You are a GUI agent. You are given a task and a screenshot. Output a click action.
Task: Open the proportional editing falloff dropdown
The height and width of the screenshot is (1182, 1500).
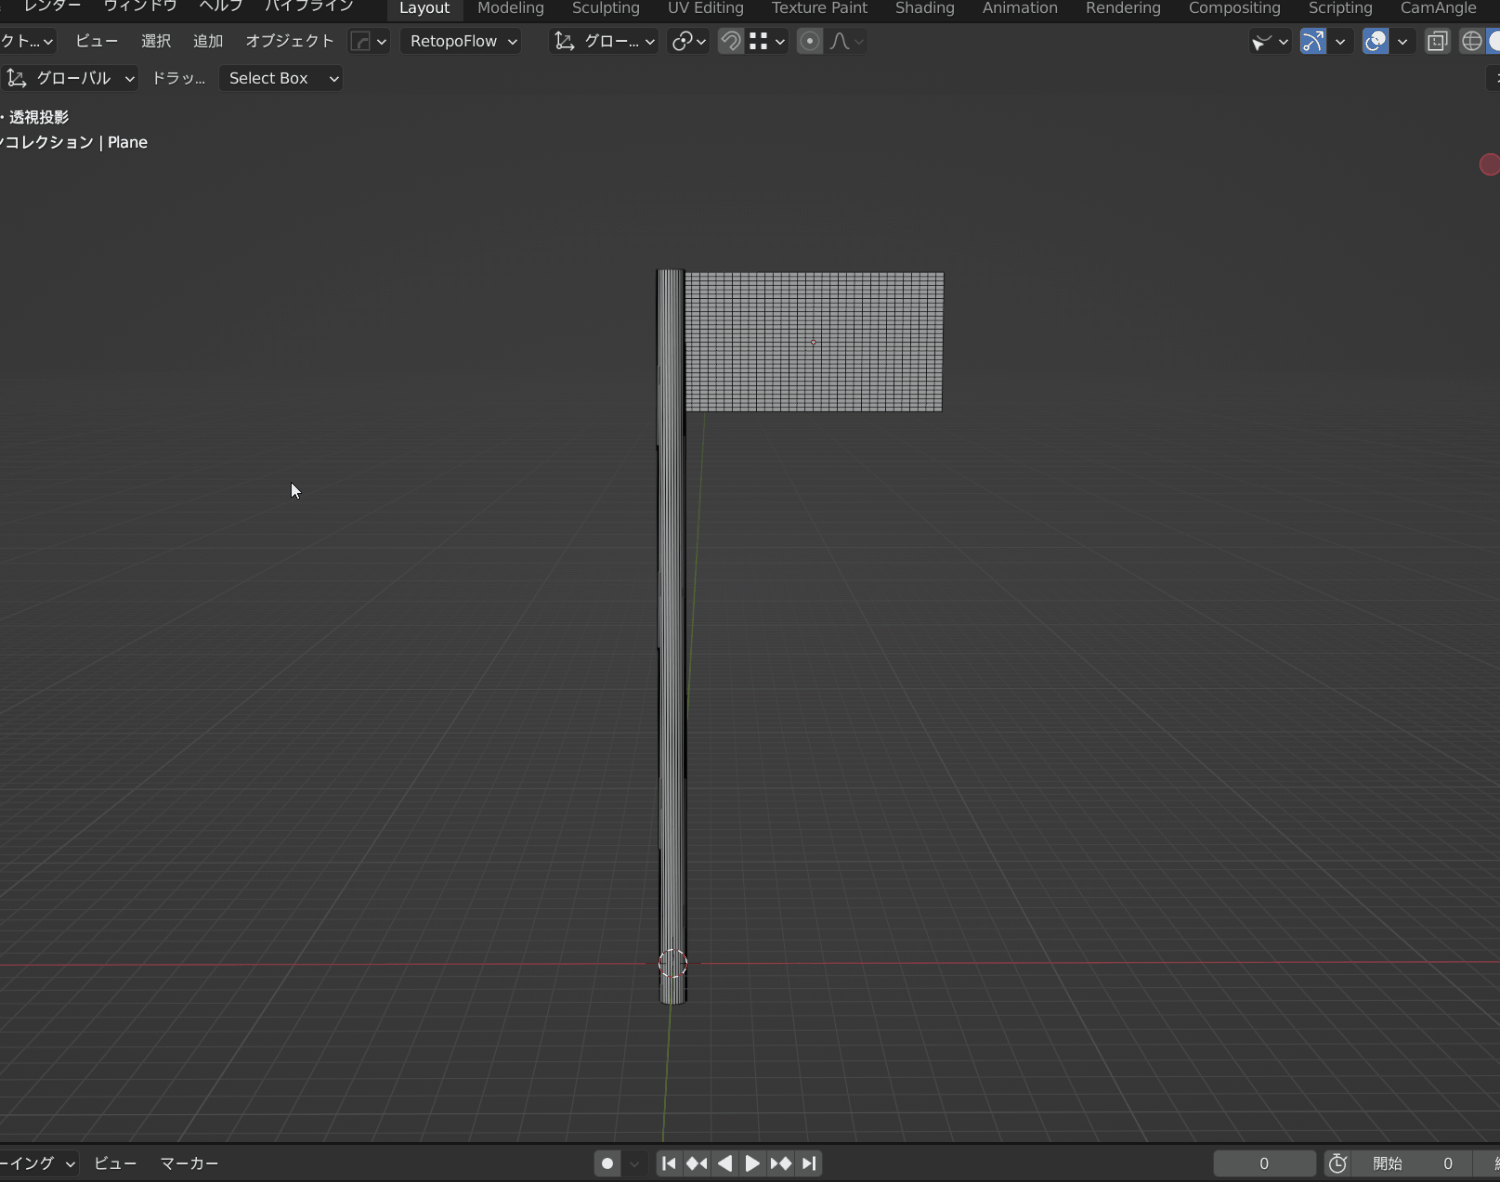846,41
